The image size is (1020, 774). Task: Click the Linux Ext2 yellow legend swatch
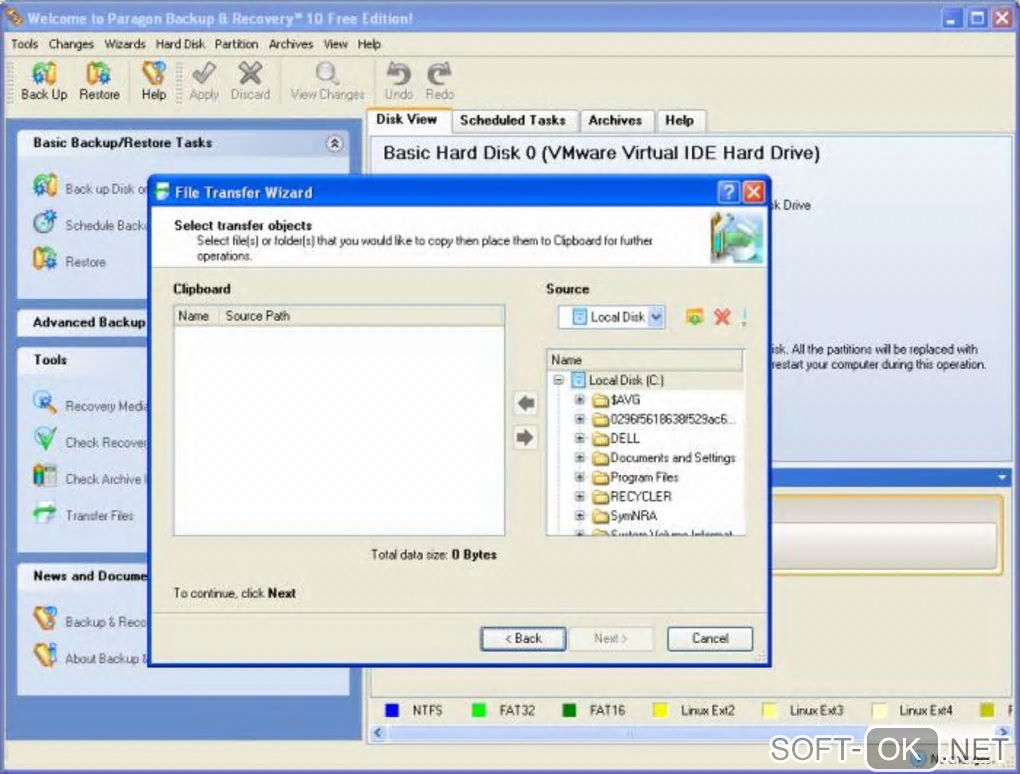point(660,710)
